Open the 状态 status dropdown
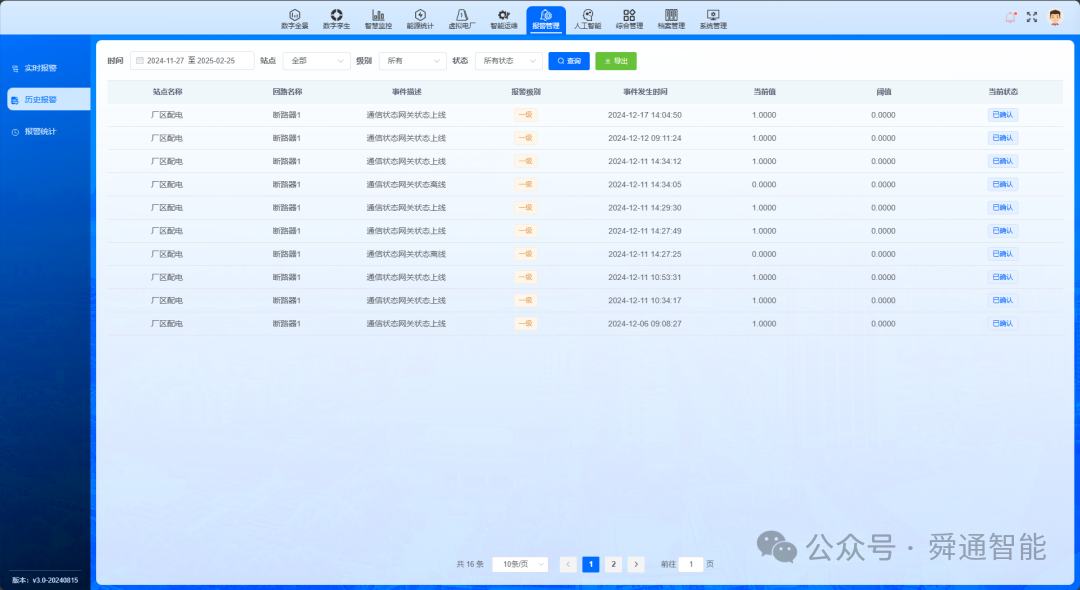Screen dimensions: 1080x590 (508, 61)
